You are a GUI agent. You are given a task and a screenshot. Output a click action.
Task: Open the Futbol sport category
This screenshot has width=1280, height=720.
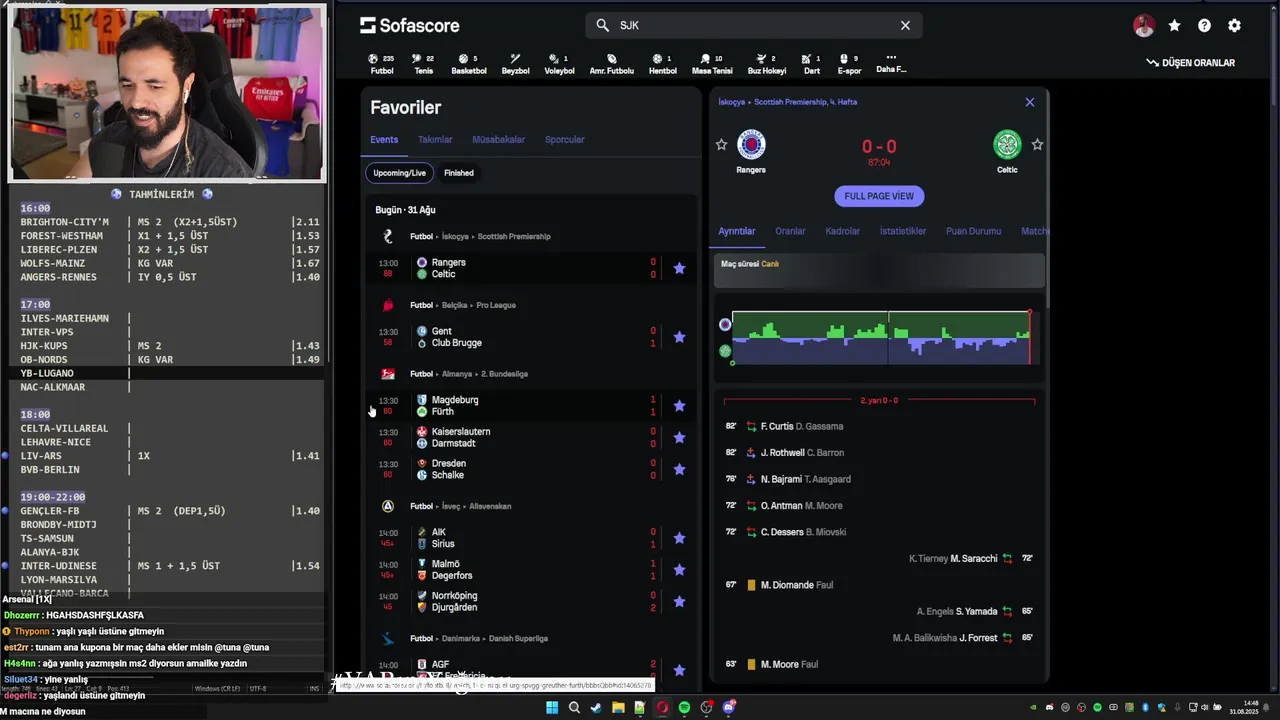pos(381,64)
